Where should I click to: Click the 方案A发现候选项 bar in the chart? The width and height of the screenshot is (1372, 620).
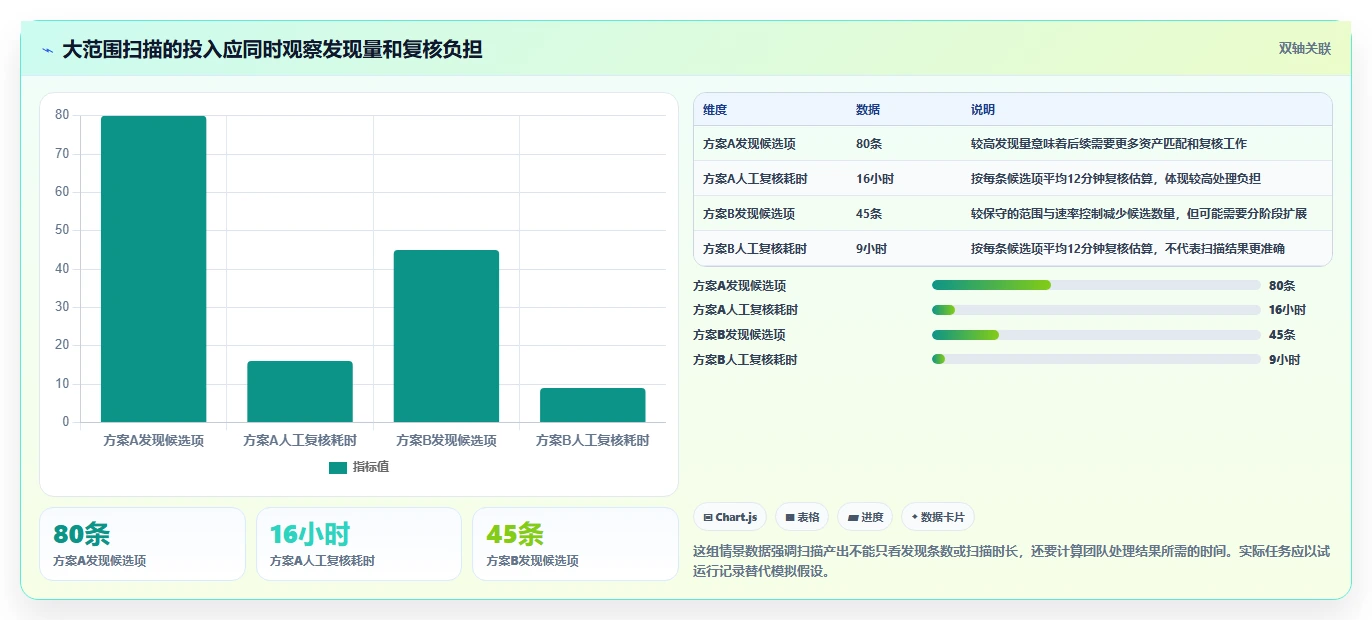pyautogui.click(x=153, y=269)
